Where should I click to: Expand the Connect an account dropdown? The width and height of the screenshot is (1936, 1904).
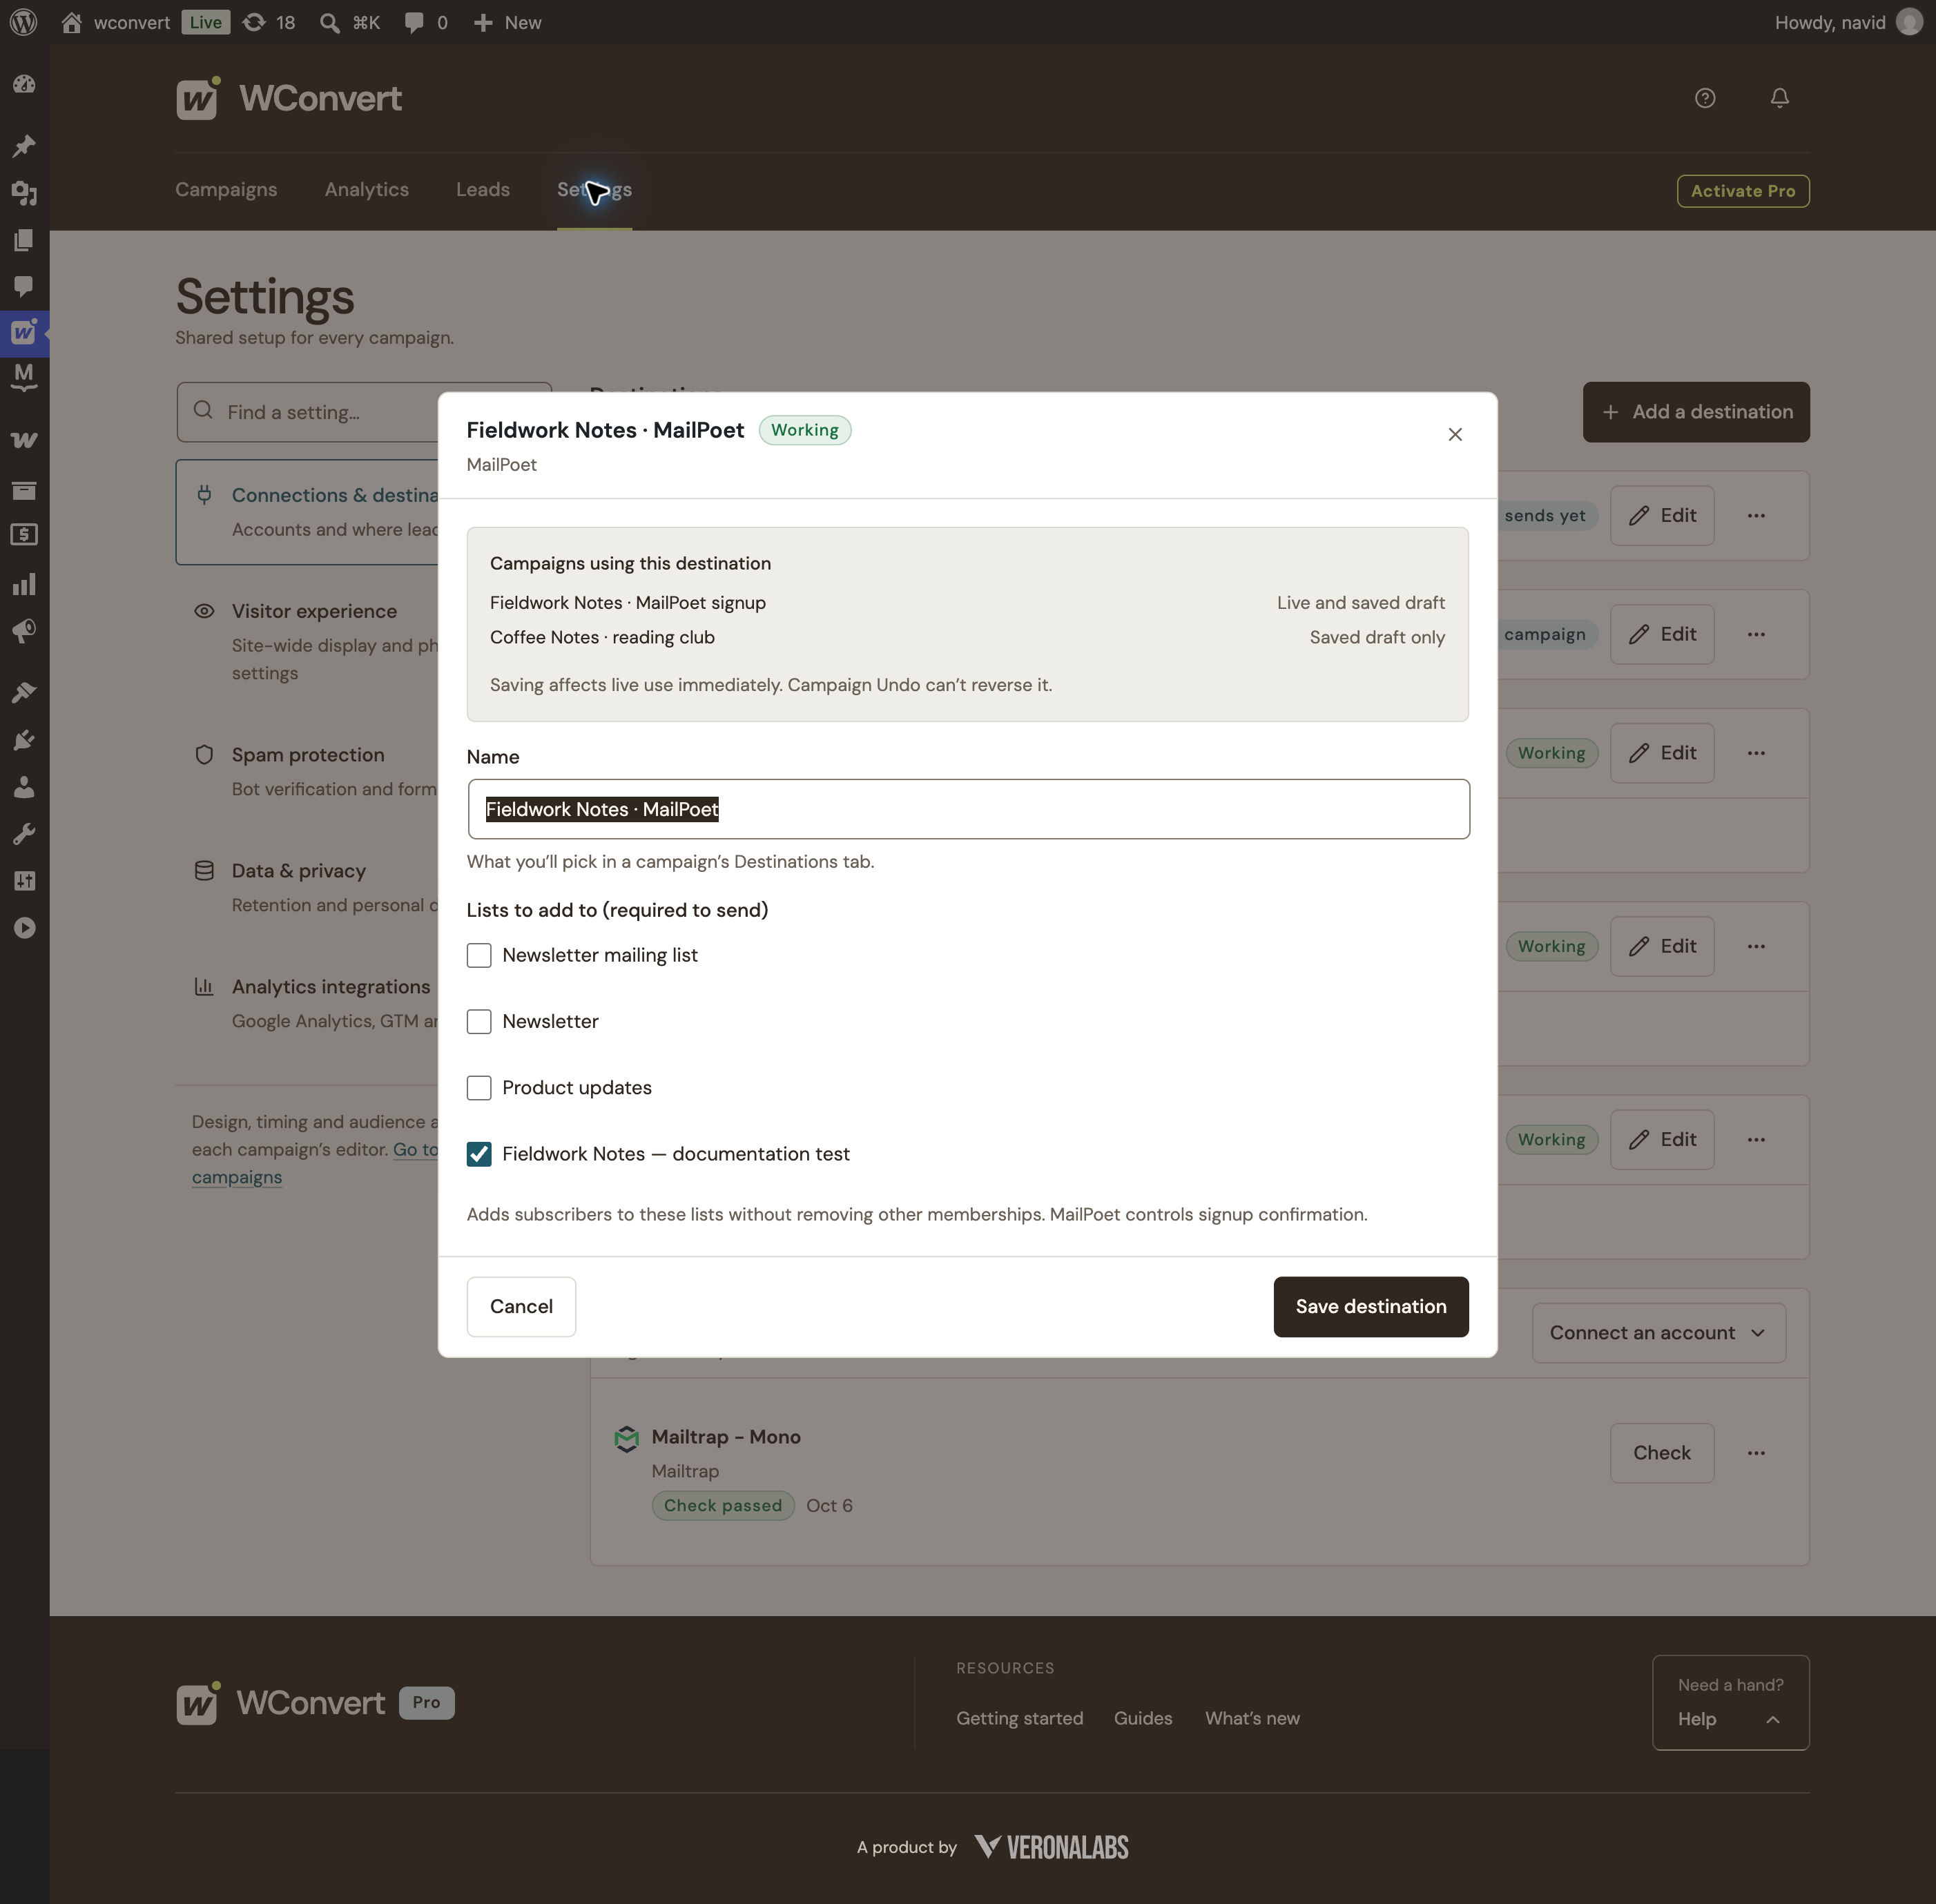[1658, 1332]
